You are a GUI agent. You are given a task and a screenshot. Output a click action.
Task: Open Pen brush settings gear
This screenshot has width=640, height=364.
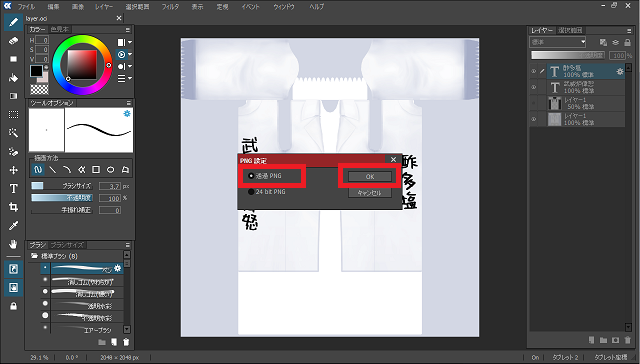pyautogui.click(x=118, y=268)
